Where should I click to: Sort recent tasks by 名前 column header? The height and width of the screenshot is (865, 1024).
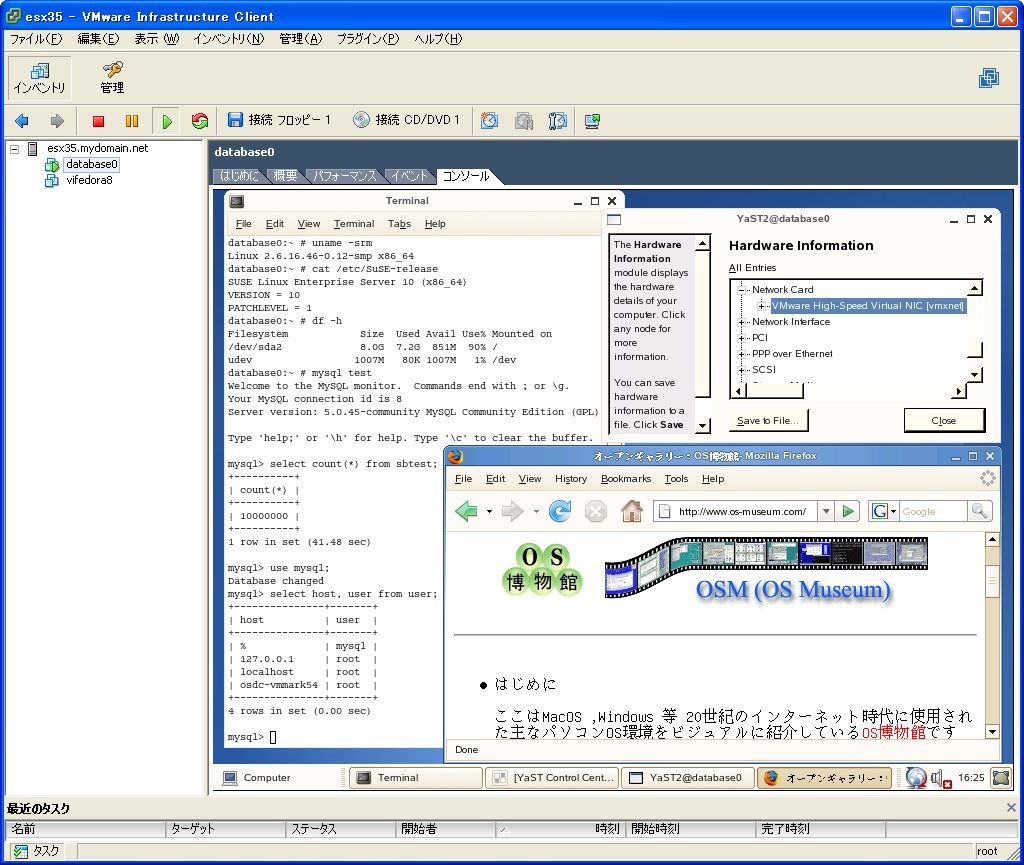tap(86, 829)
